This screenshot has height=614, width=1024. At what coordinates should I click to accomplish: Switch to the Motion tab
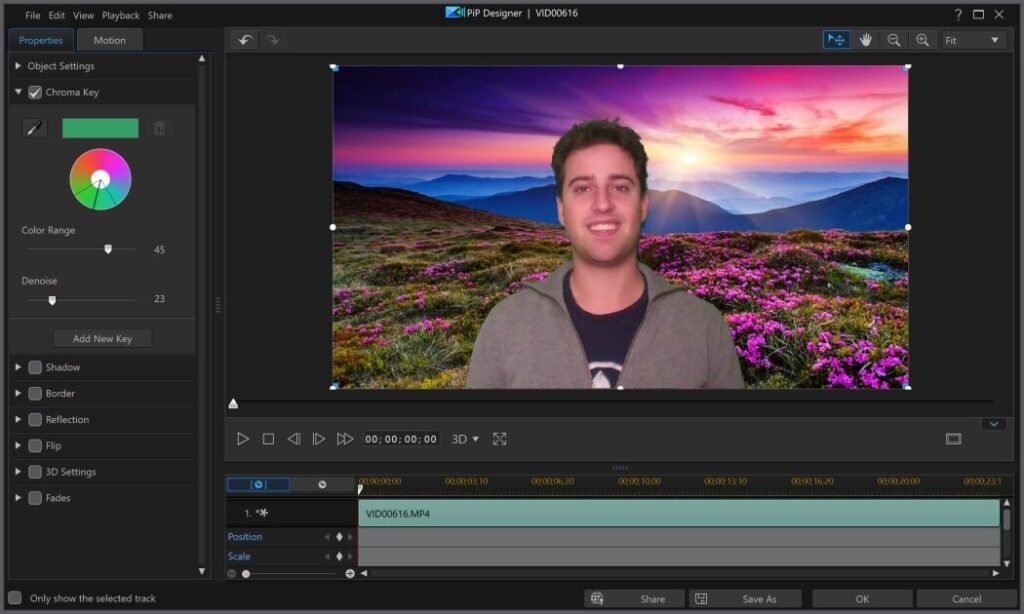[x=110, y=40]
